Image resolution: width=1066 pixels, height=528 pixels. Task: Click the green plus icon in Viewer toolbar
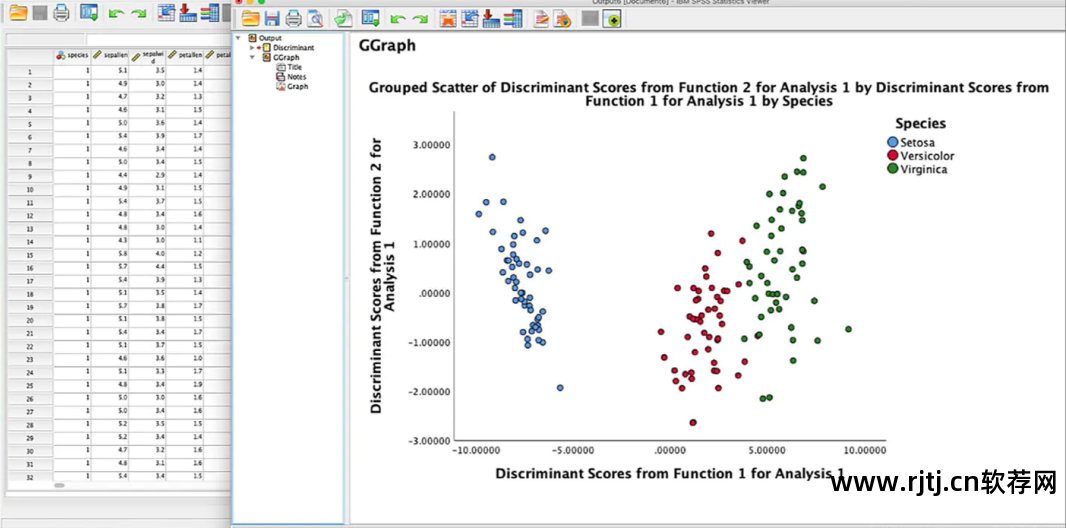[x=613, y=19]
